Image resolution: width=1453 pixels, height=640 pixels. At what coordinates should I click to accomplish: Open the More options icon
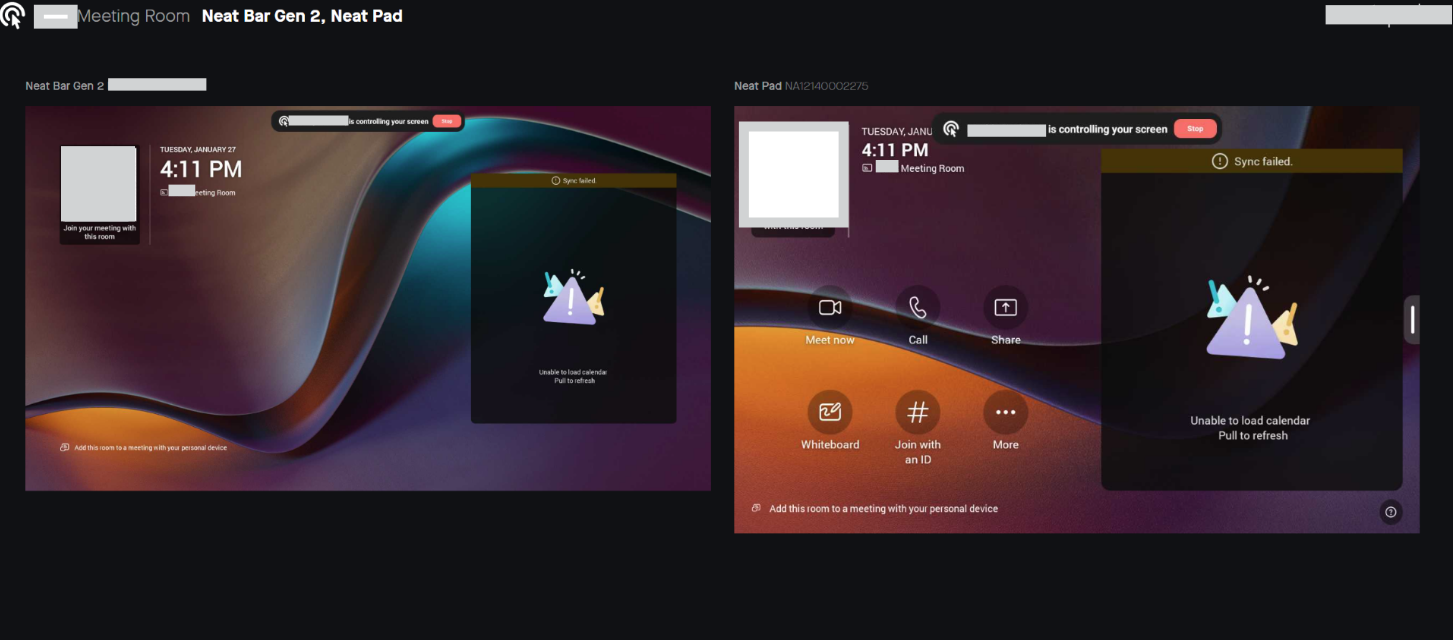point(1006,412)
